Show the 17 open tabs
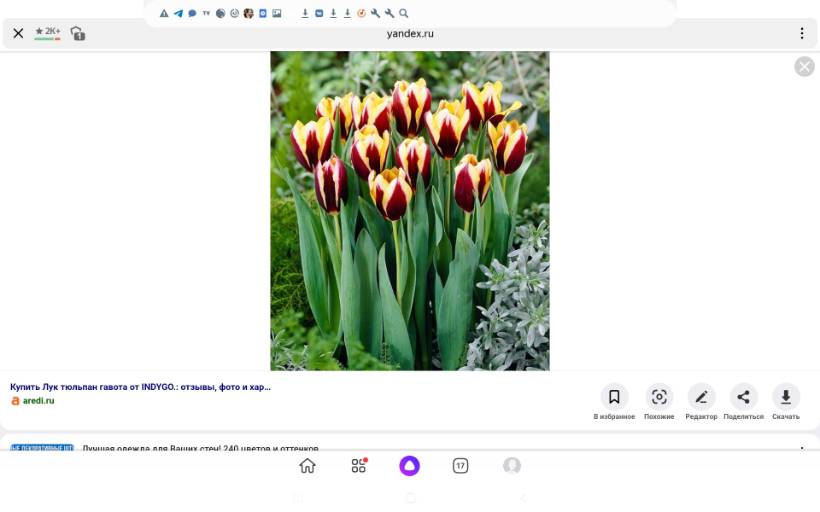The image size is (820, 512). 460,466
